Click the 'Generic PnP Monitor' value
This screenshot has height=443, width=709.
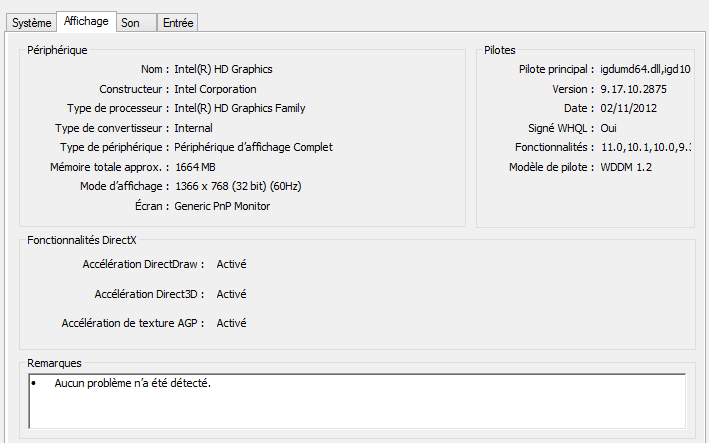tap(222, 206)
